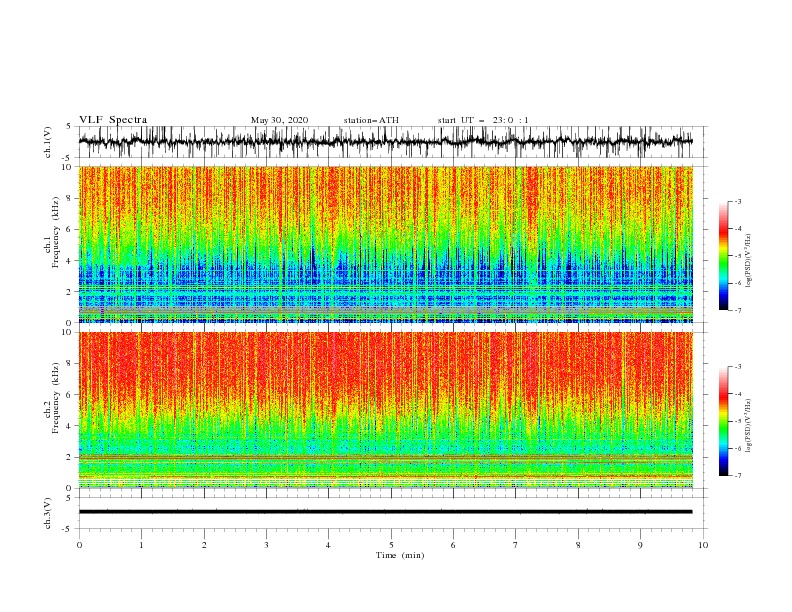Viewport: 792px width, 612px height.
Task: Click the '6' kHz tick on ch.2 axis
Action: click(70, 395)
